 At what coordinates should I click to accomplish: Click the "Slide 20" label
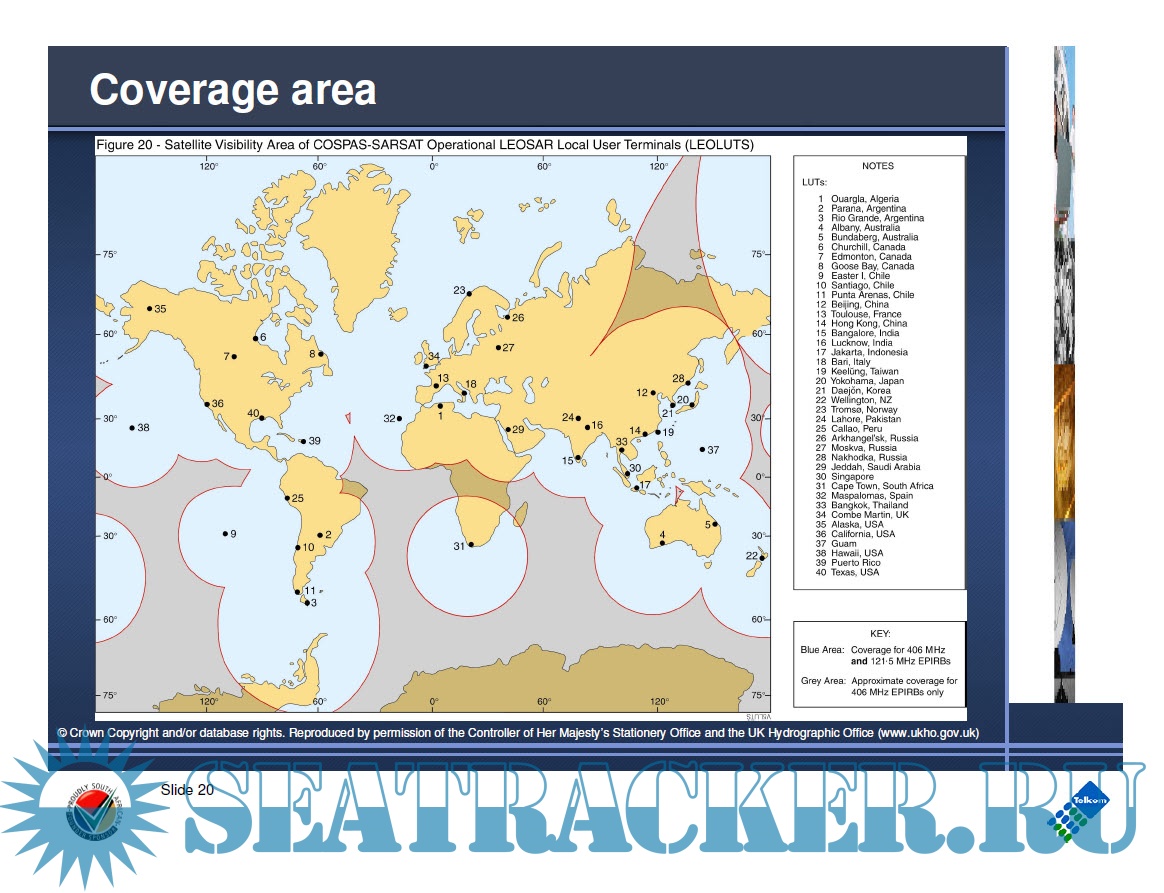pos(187,790)
